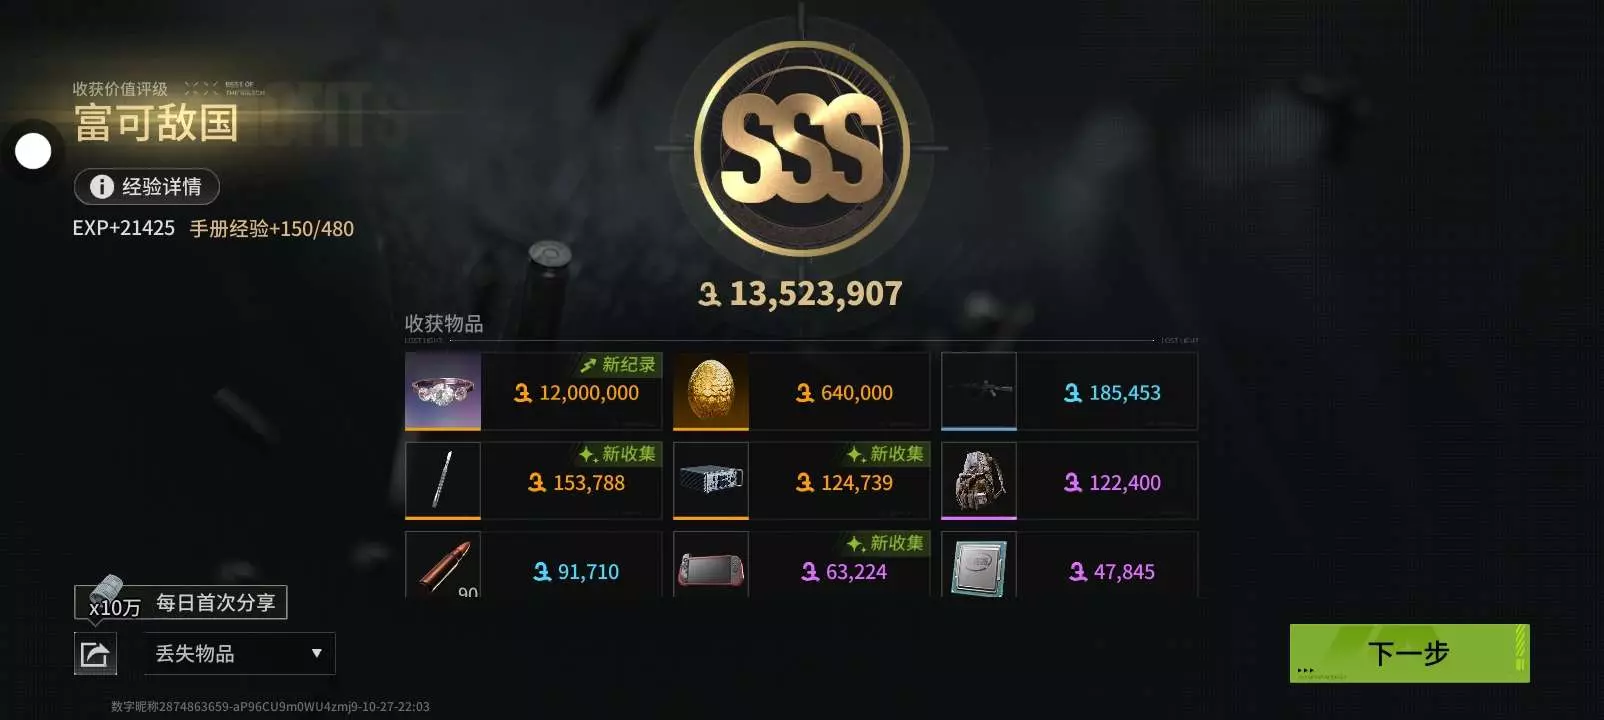Click the green 下一步 button
The image size is (1604, 720).
1409,654
